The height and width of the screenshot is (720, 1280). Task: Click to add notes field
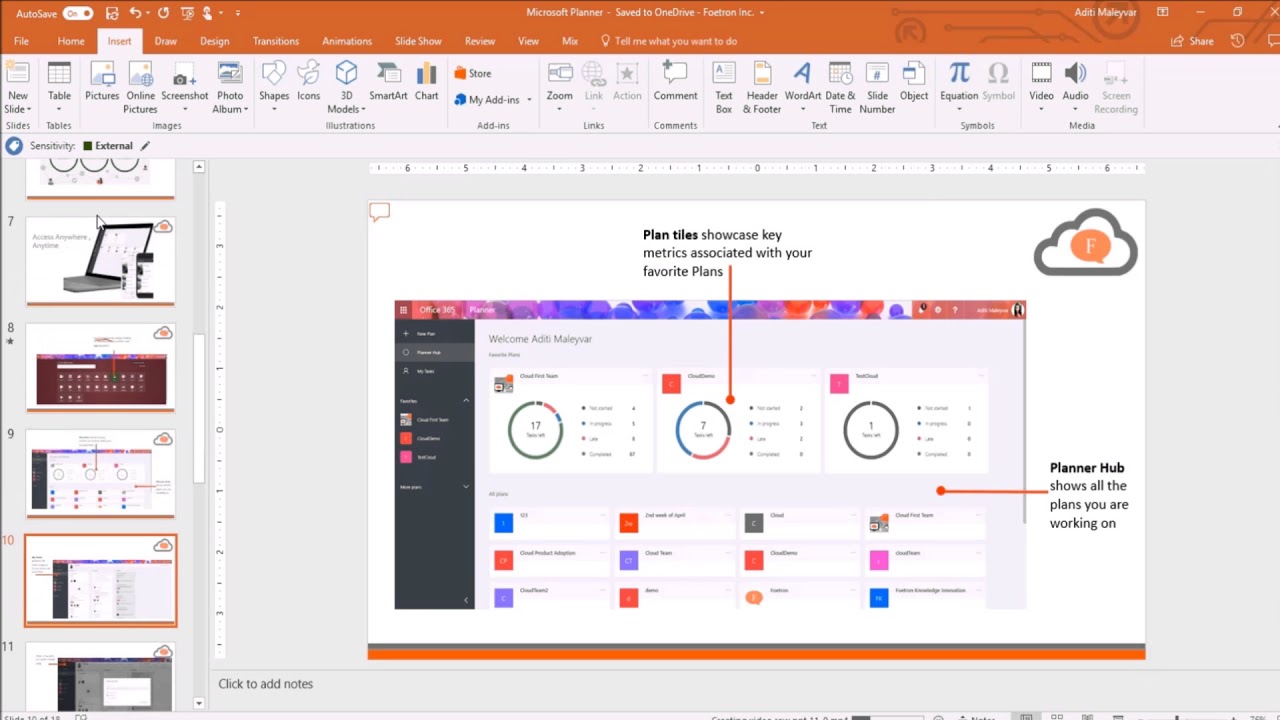(x=266, y=684)
